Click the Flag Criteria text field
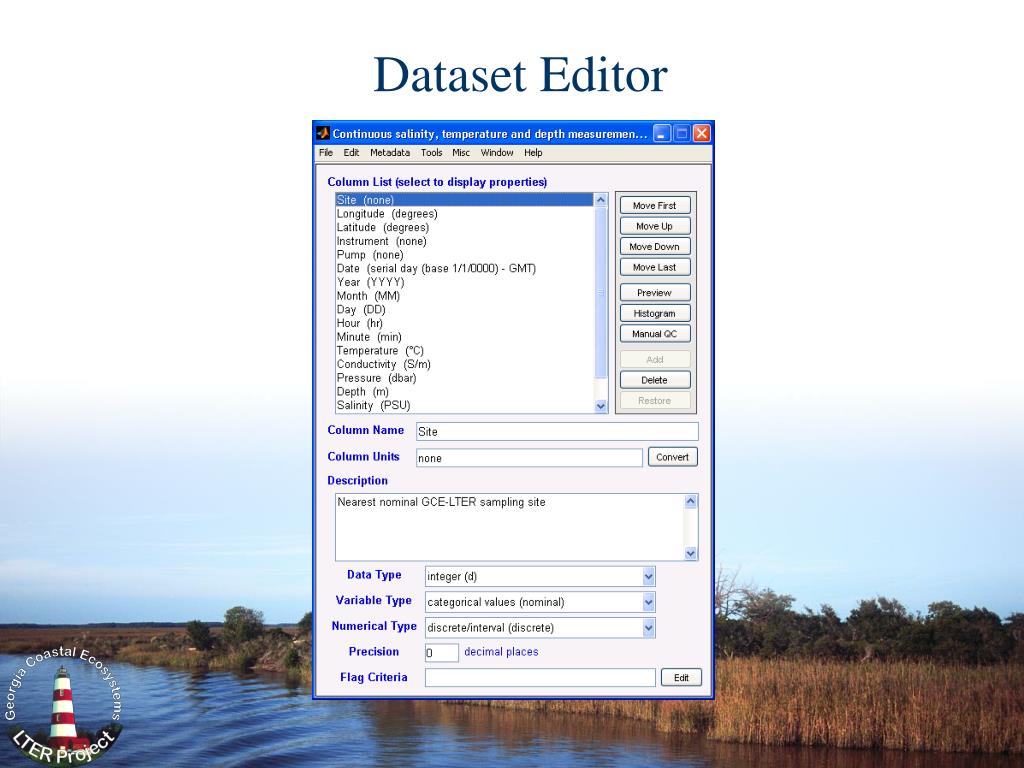 tap(540, 678)
